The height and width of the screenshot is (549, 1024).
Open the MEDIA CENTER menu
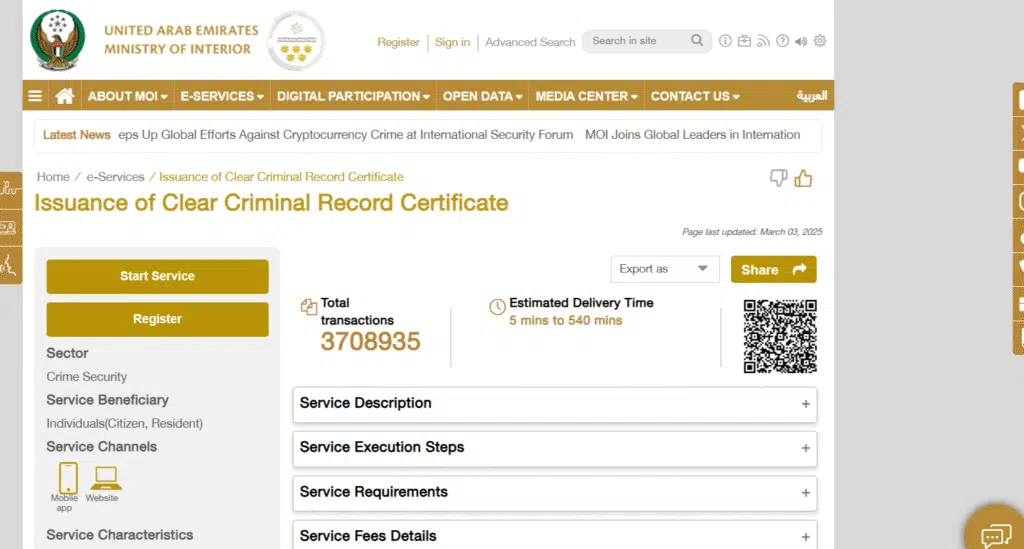click(x=587, y=96)
